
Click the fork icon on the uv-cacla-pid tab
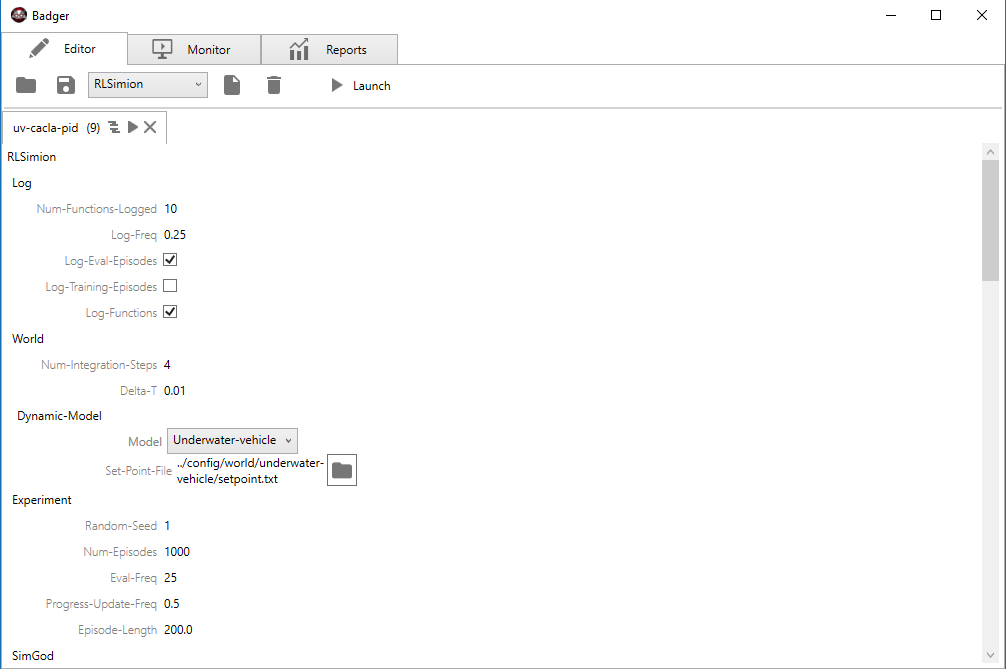(x=114, y=127)
